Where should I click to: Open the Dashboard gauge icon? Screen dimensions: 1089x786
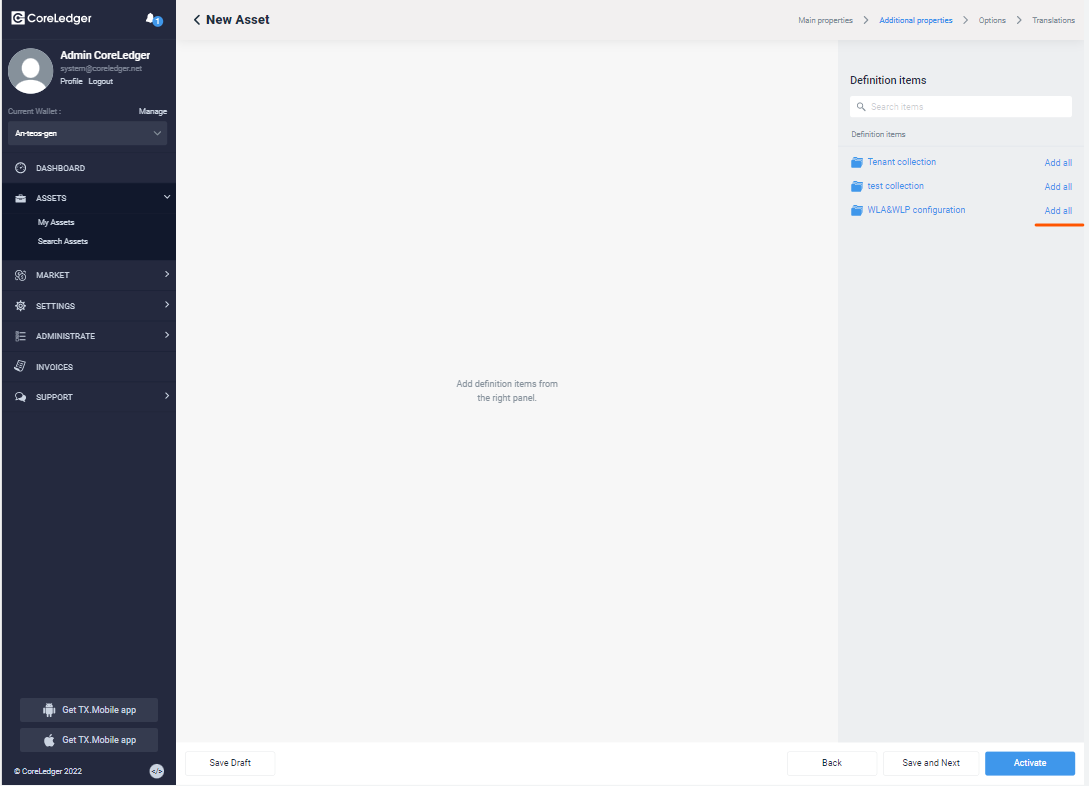20,168
